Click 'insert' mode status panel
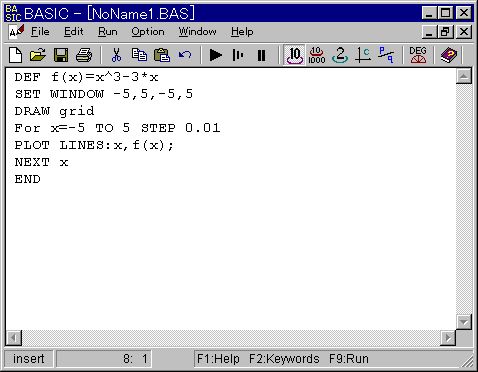478x372 pixels. pos(29,359)
